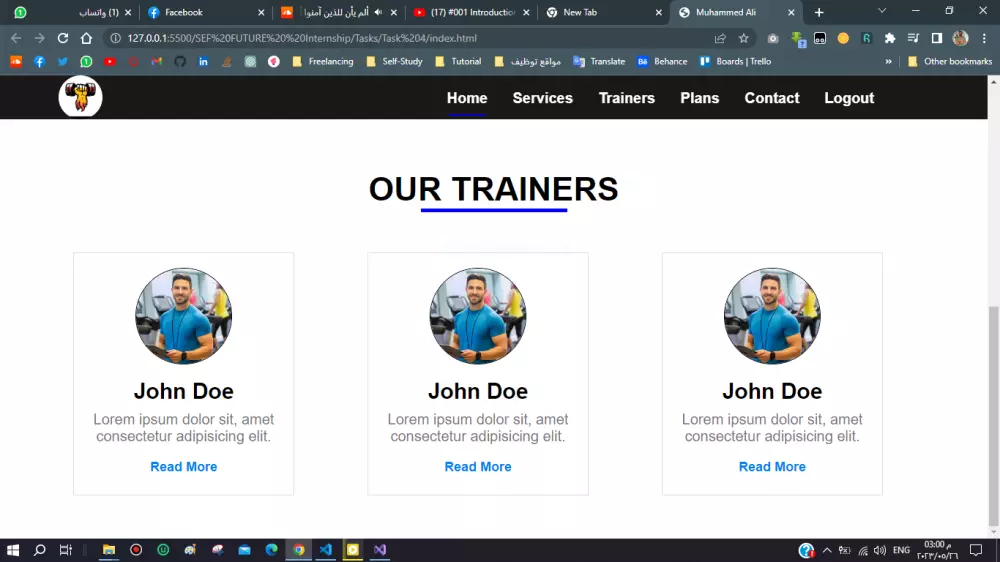Click the screenshot camera extension icon
The image size is (1000, 562).
pos(773,38)
